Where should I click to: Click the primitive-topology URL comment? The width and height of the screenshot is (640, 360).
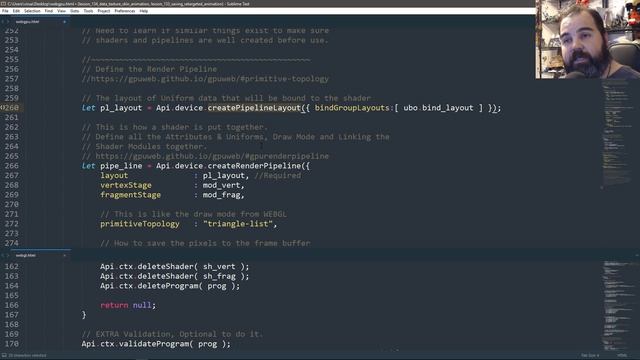205,79
